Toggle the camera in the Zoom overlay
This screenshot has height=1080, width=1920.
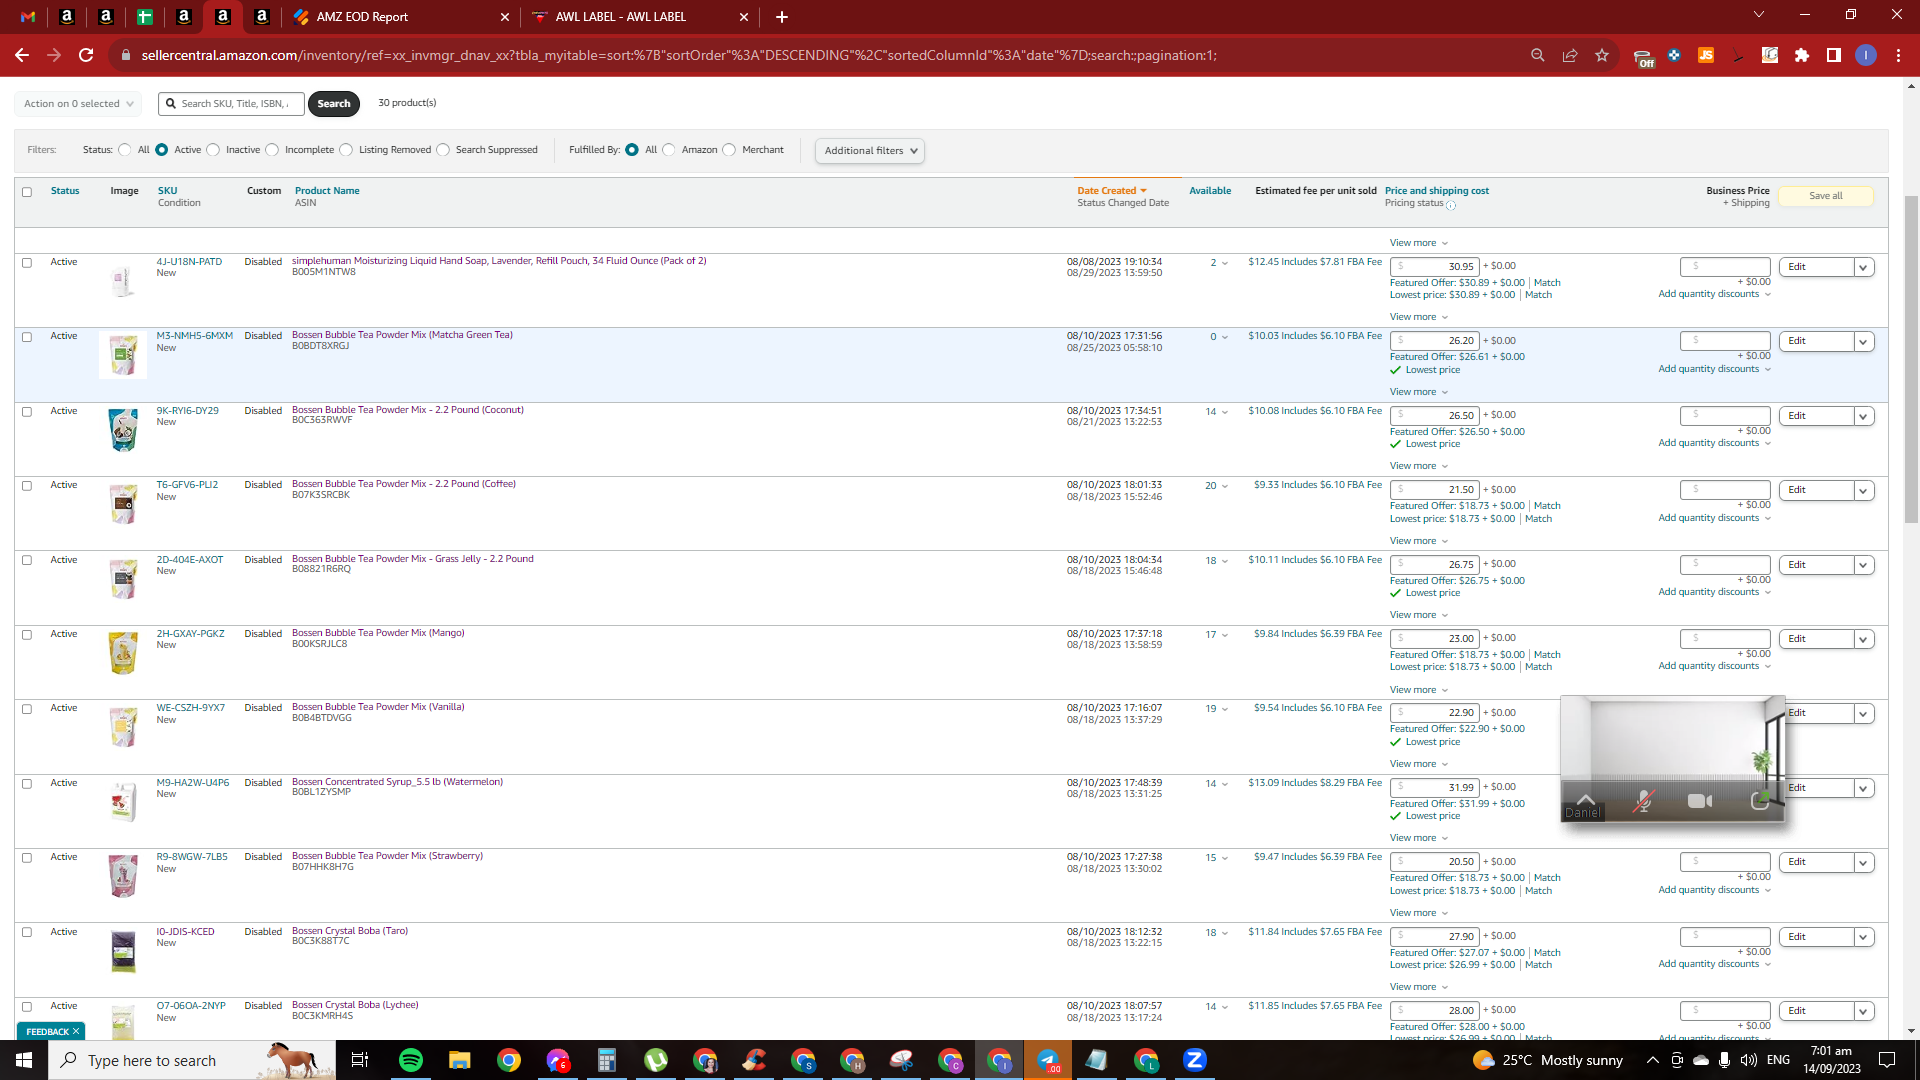tap(1700, 801)
